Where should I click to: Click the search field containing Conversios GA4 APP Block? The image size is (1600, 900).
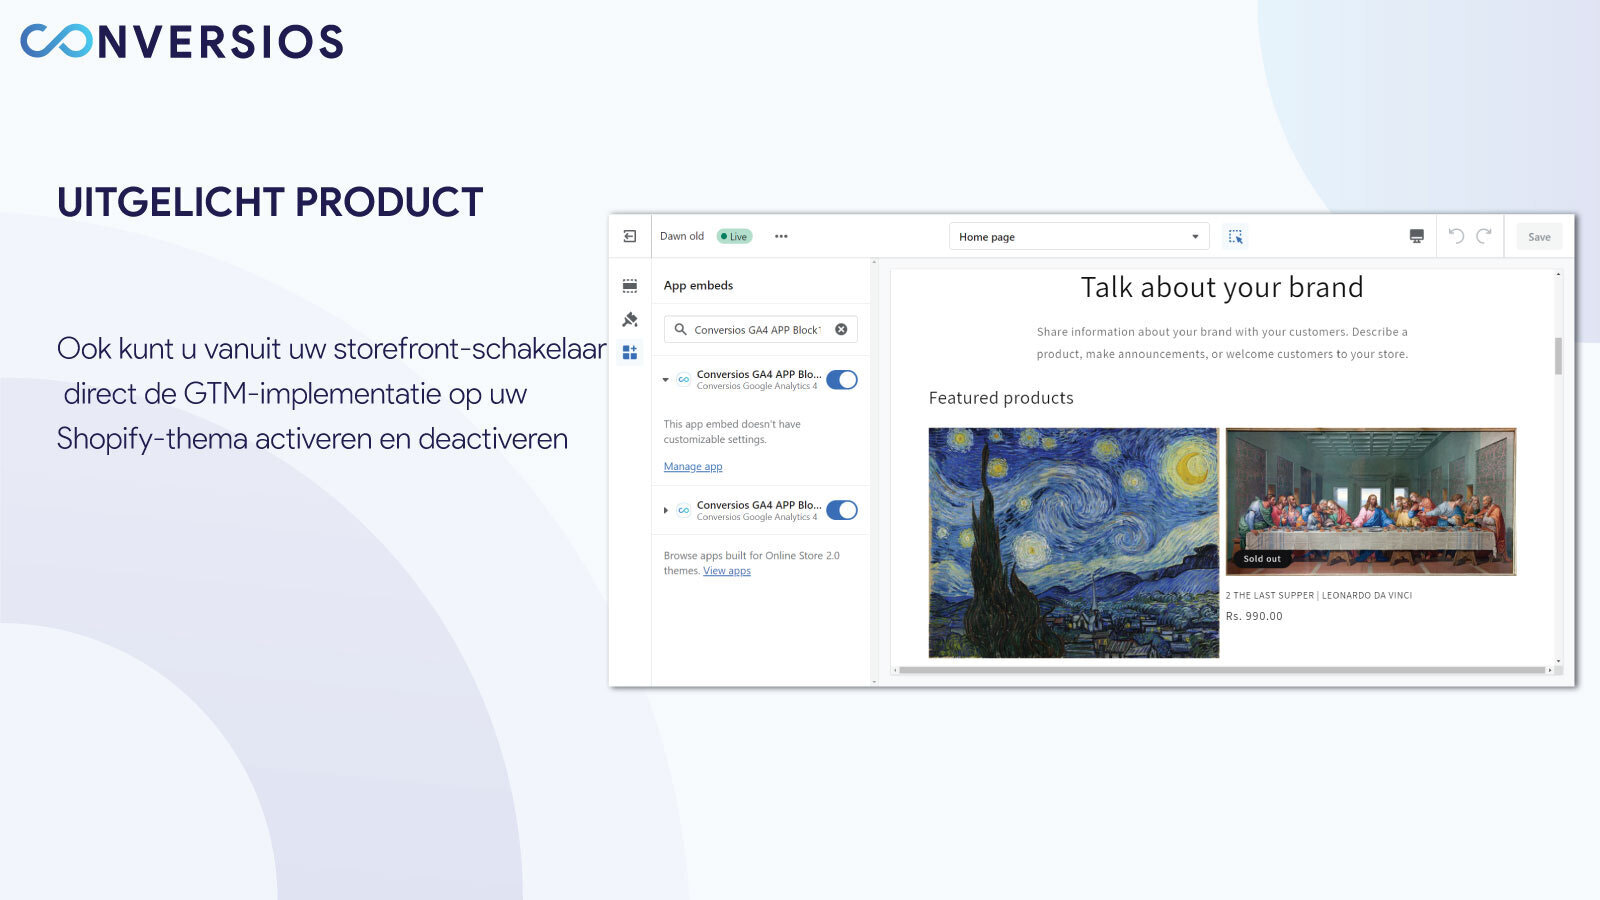click(x=760, y=329)
